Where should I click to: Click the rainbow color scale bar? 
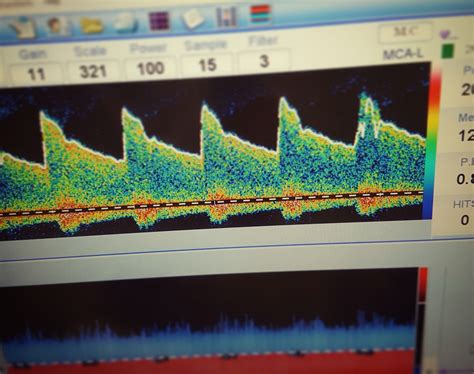[432, 142]
